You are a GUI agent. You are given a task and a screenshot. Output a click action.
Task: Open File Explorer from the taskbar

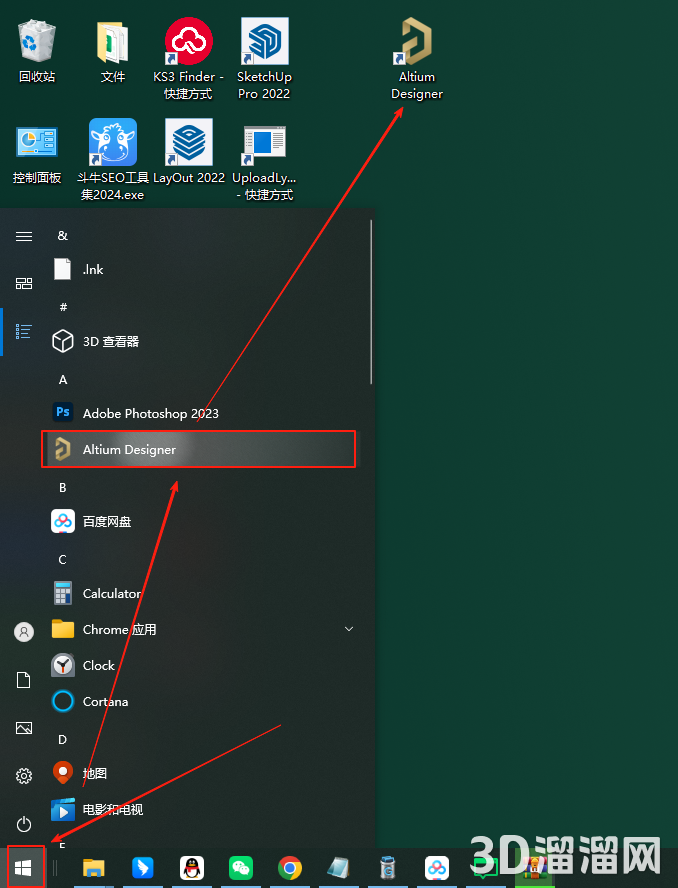(x=94, y=868)
